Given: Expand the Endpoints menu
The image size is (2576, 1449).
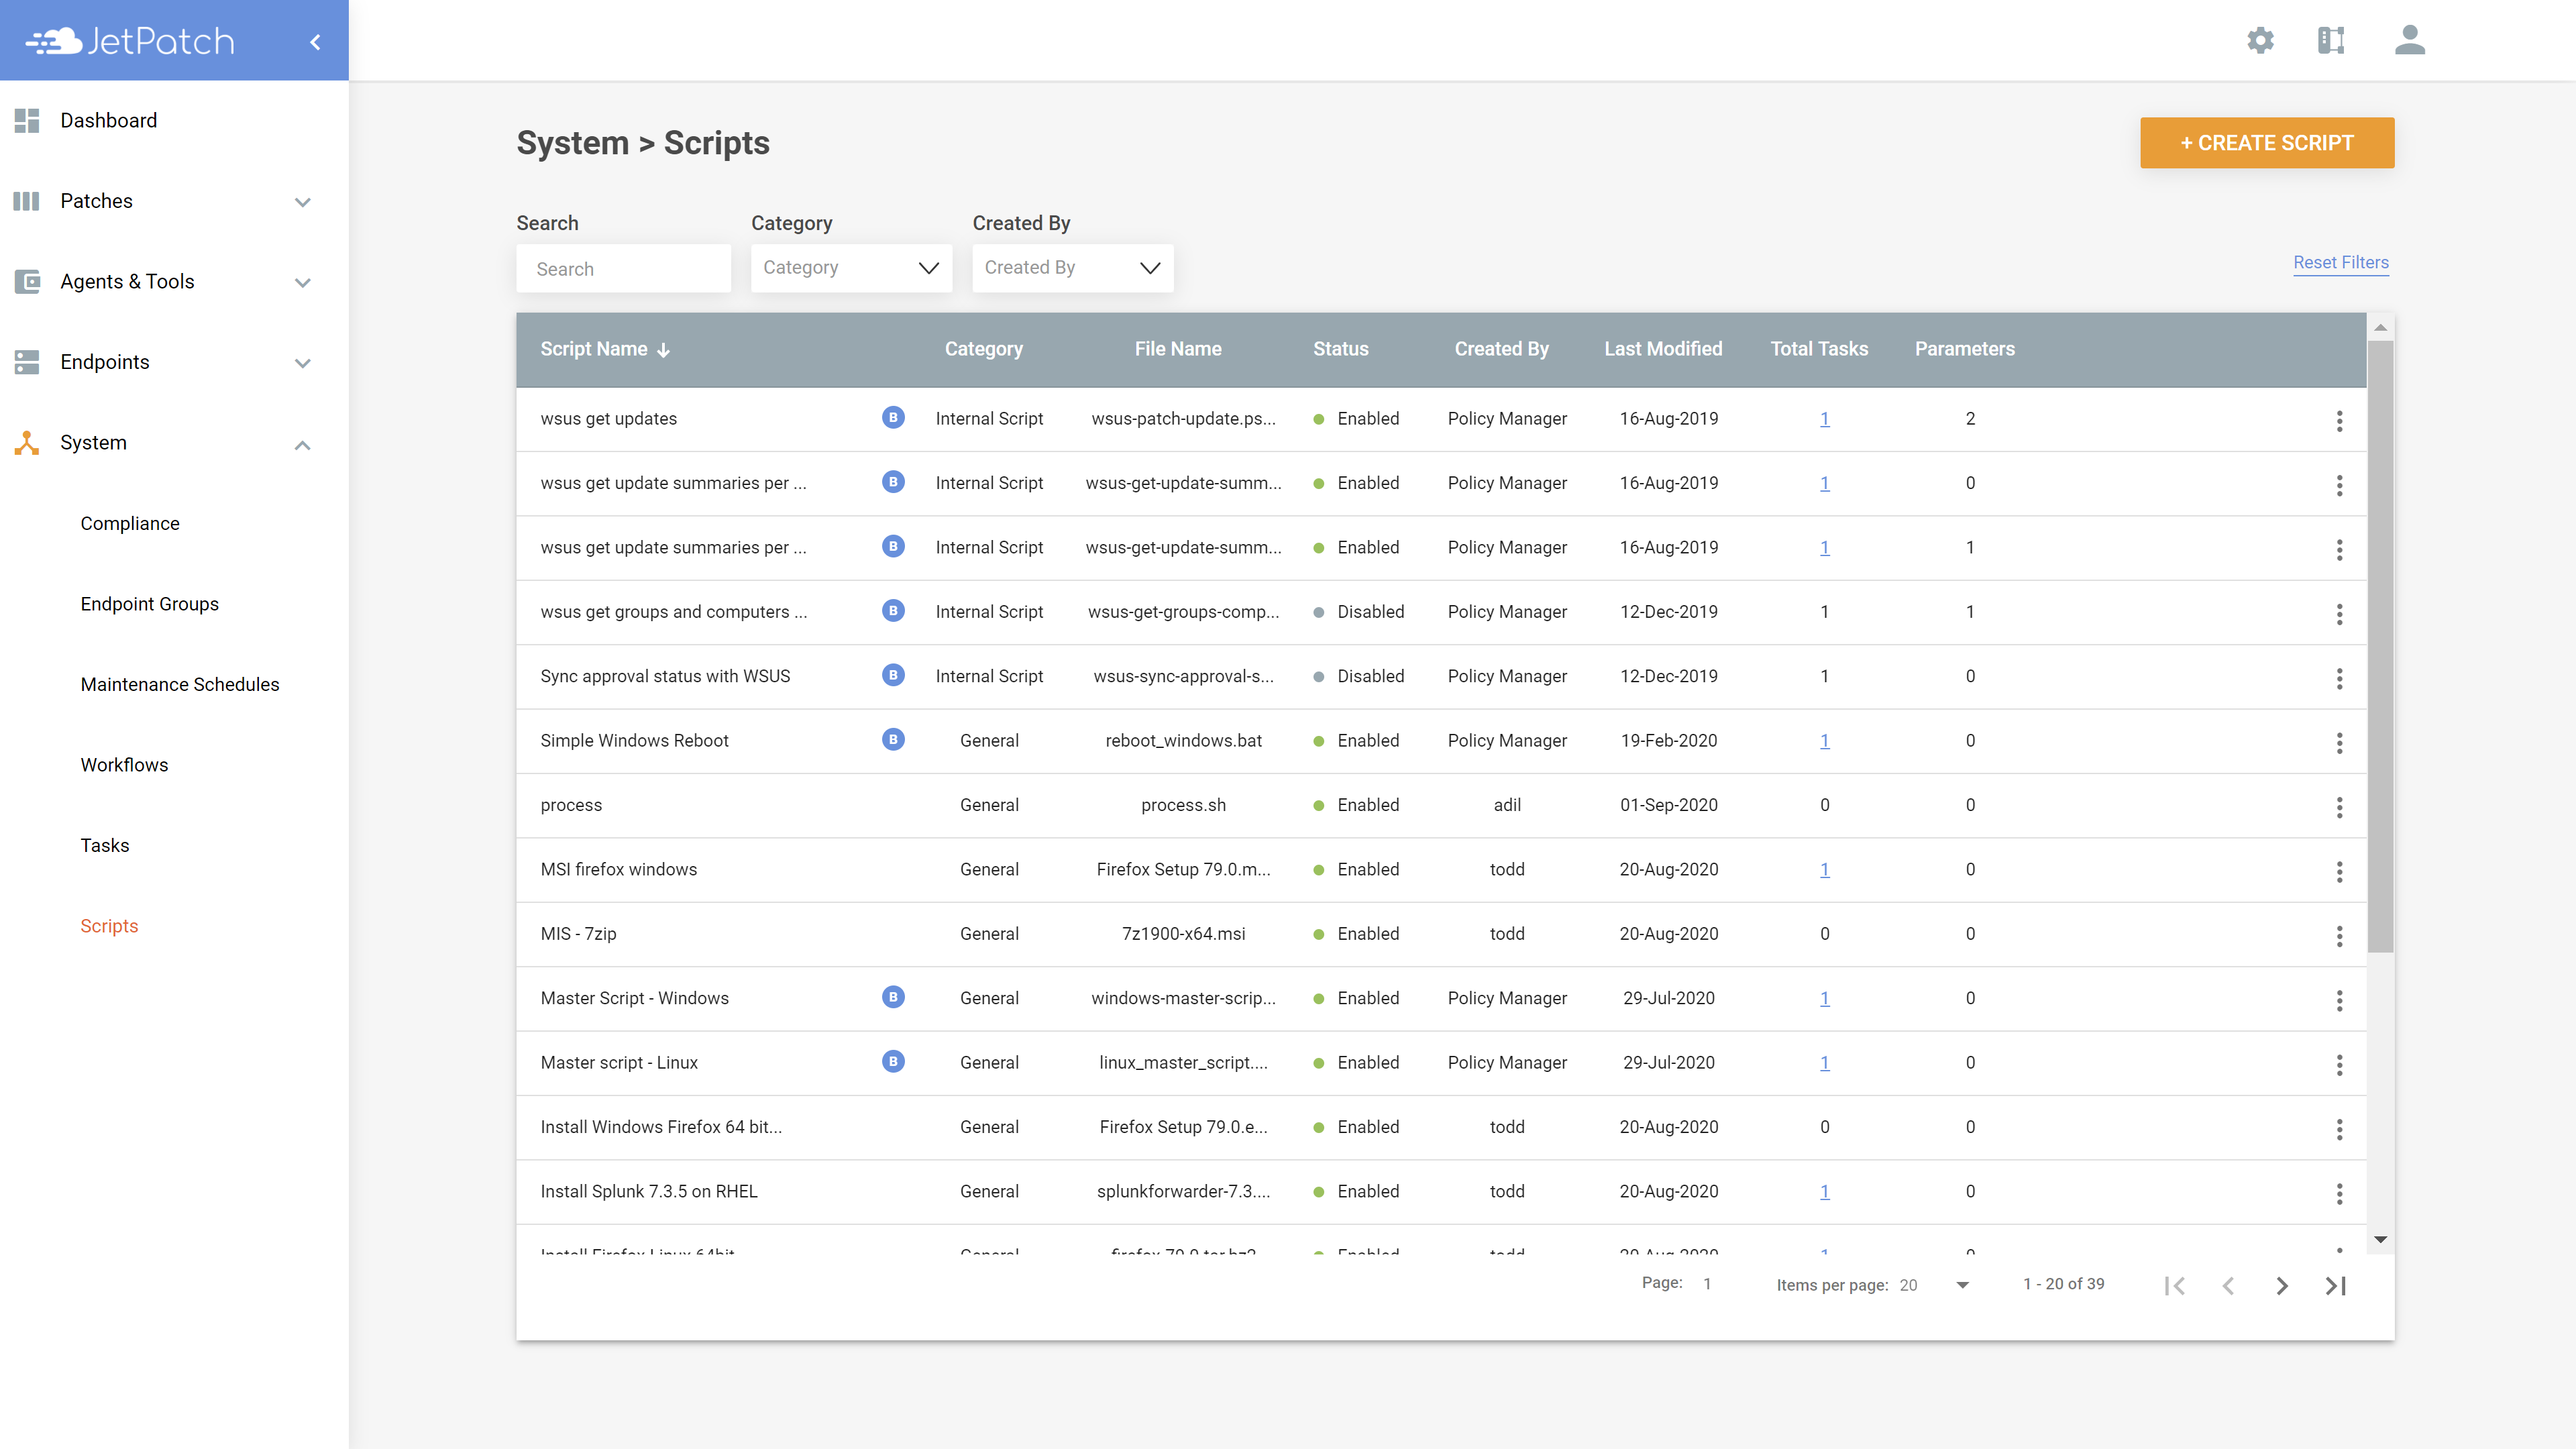Looking at the screenshot, I should click(302, 363).
